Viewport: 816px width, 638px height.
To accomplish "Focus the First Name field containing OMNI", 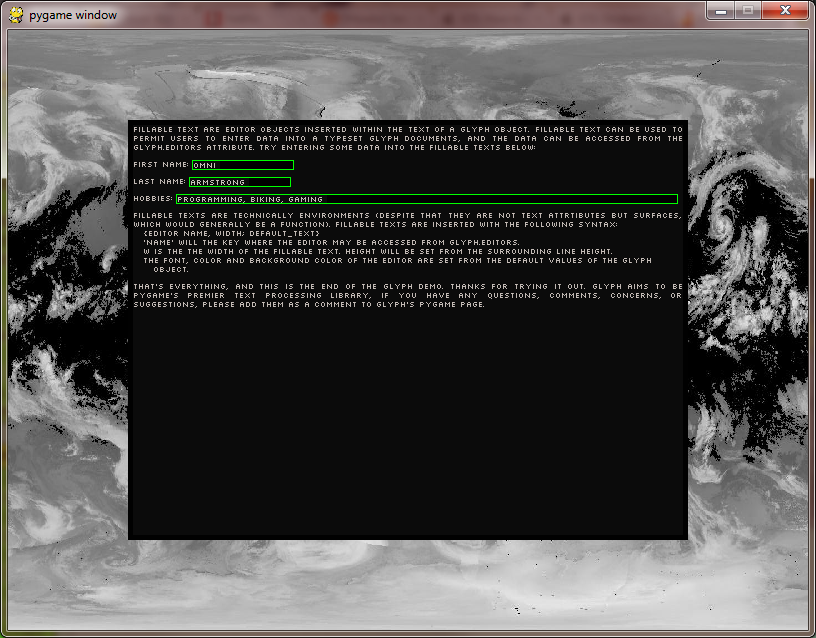I will (242, 165).
